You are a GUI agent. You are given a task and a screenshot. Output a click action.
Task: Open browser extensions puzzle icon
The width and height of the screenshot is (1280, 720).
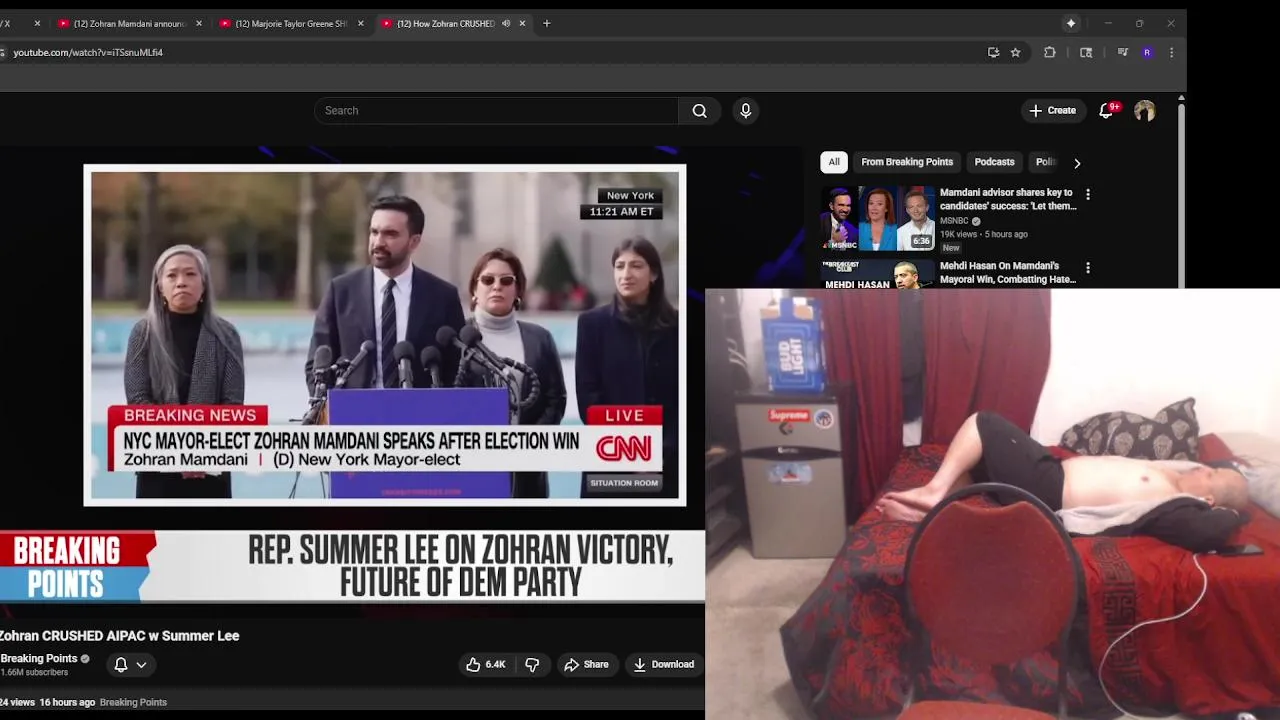coord(1049,52)
